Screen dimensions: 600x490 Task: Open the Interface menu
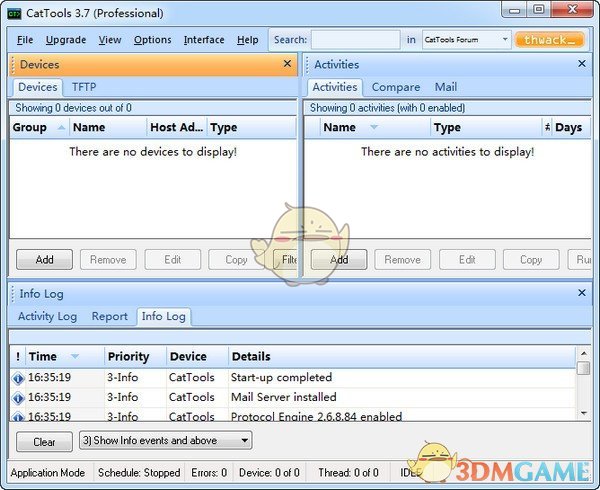pos(204,40)
